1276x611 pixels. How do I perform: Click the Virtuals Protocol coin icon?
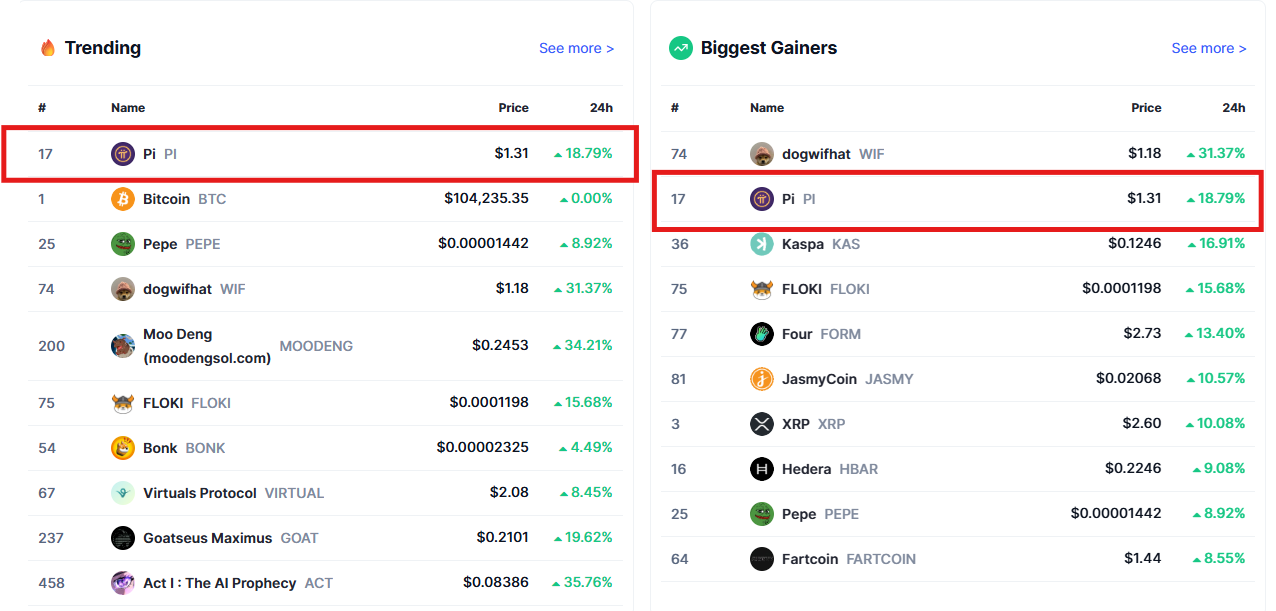pyautogui.click(x=122, y=493)
